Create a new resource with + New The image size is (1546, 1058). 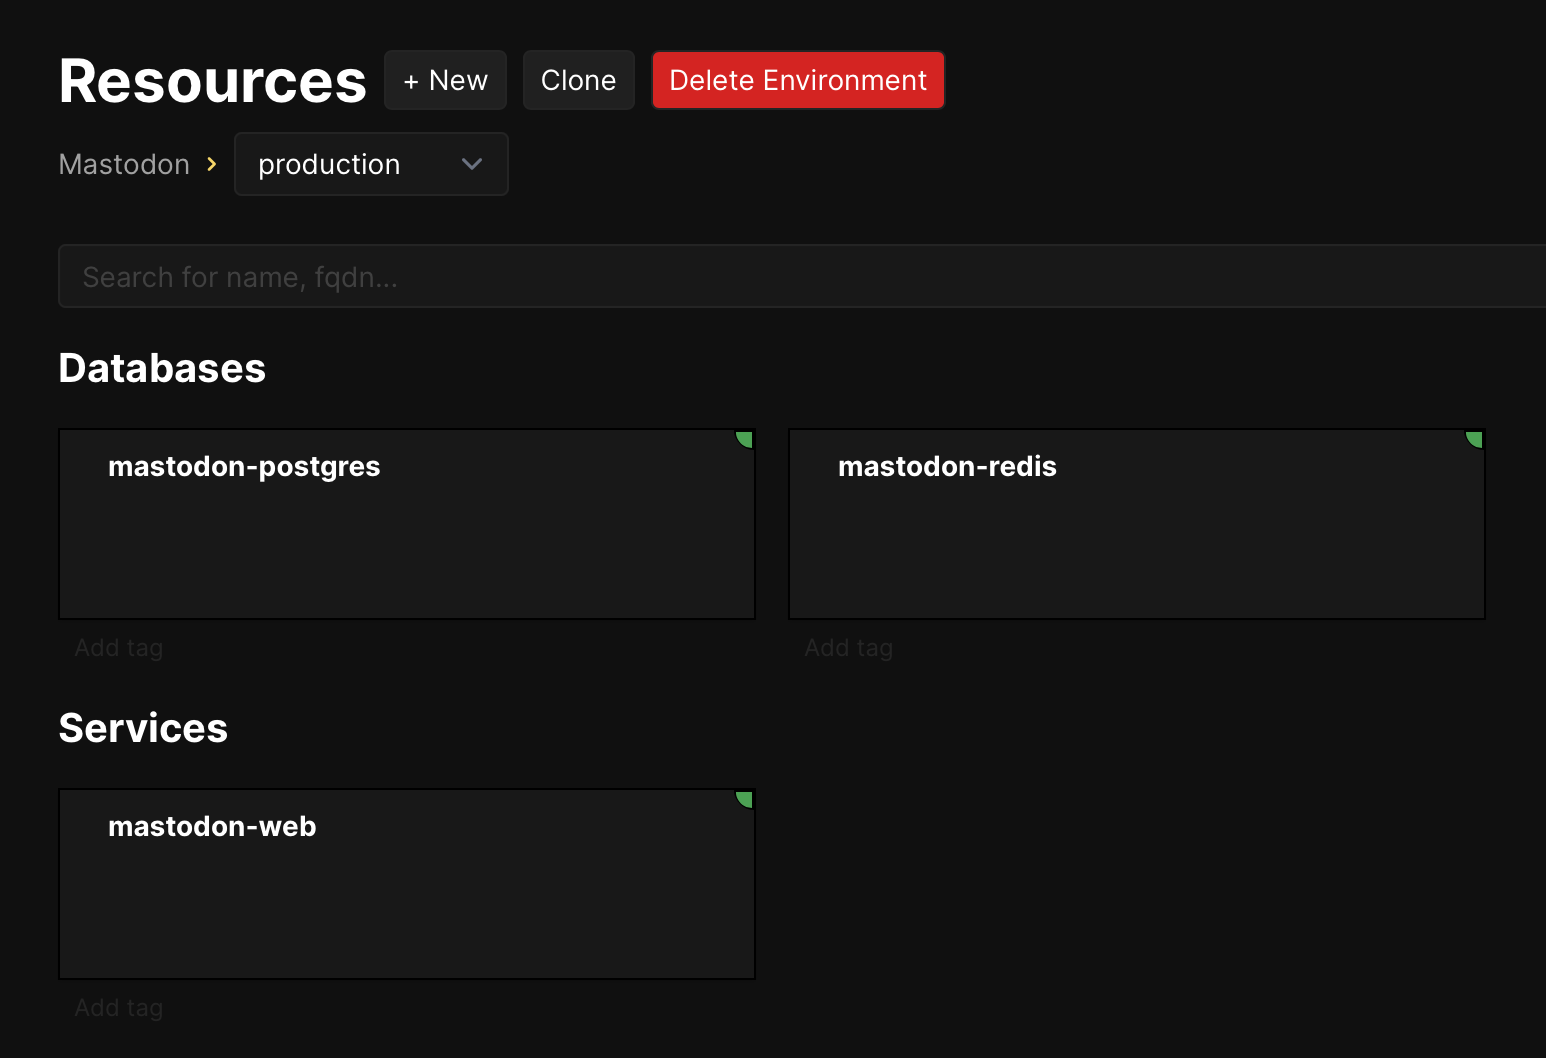coord(445,79)
